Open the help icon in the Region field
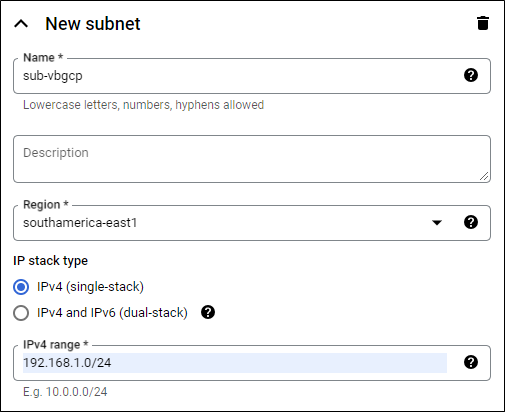This screenshot has width=505, height=412. click(471, 222)
